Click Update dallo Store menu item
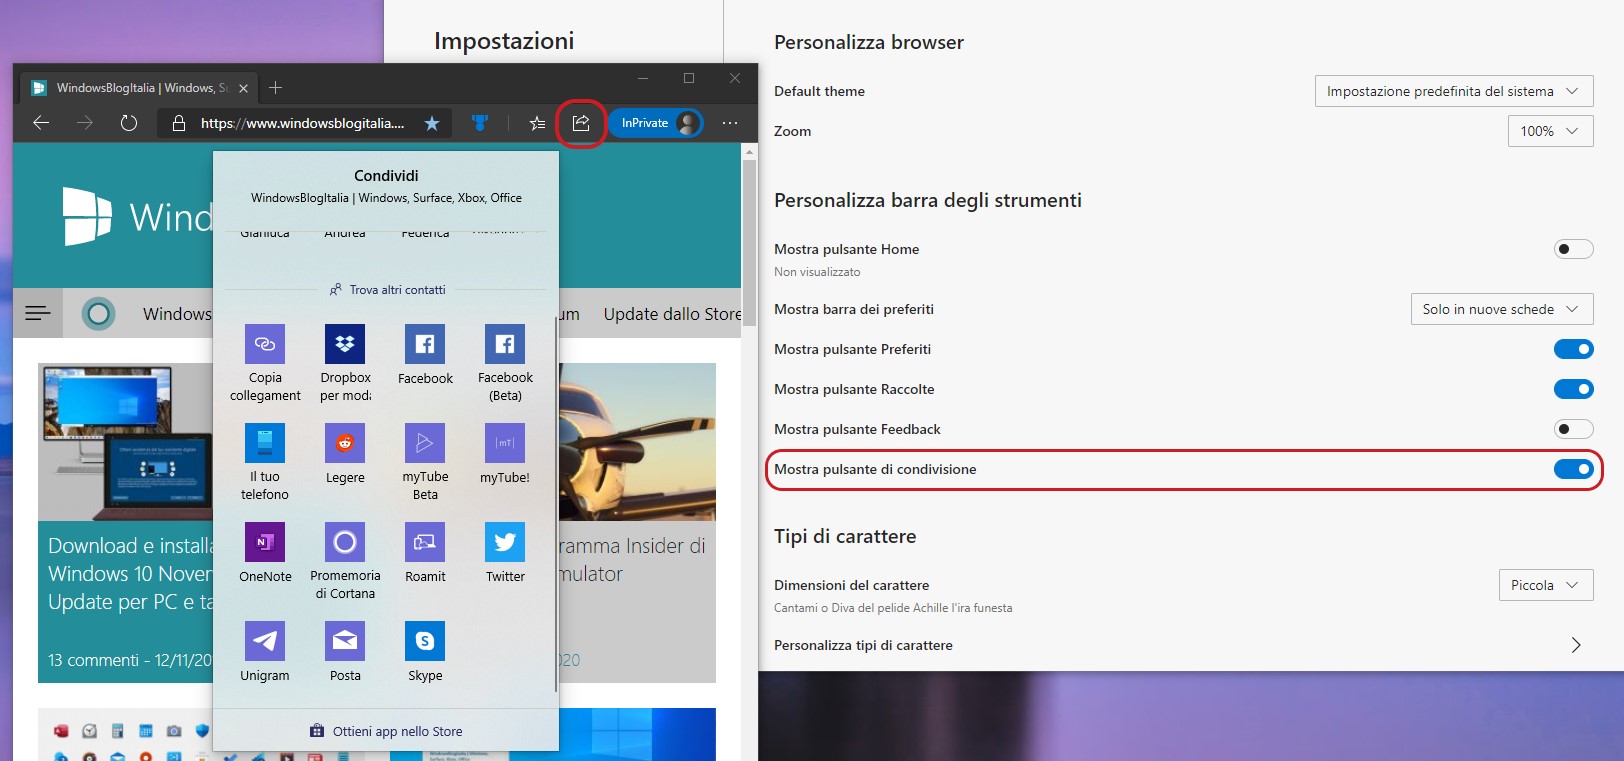 pos(672,314)
